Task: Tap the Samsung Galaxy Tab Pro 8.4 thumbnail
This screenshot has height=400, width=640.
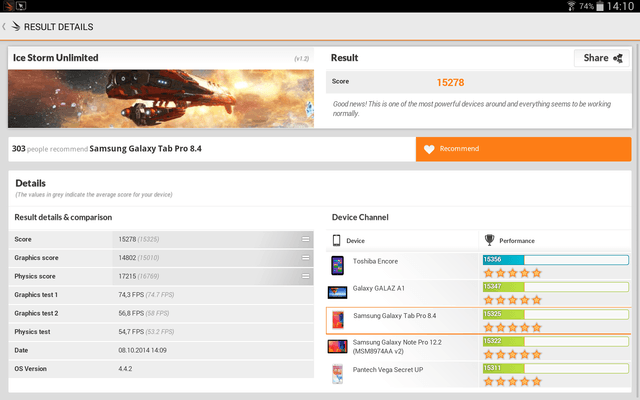Action: 338,320
